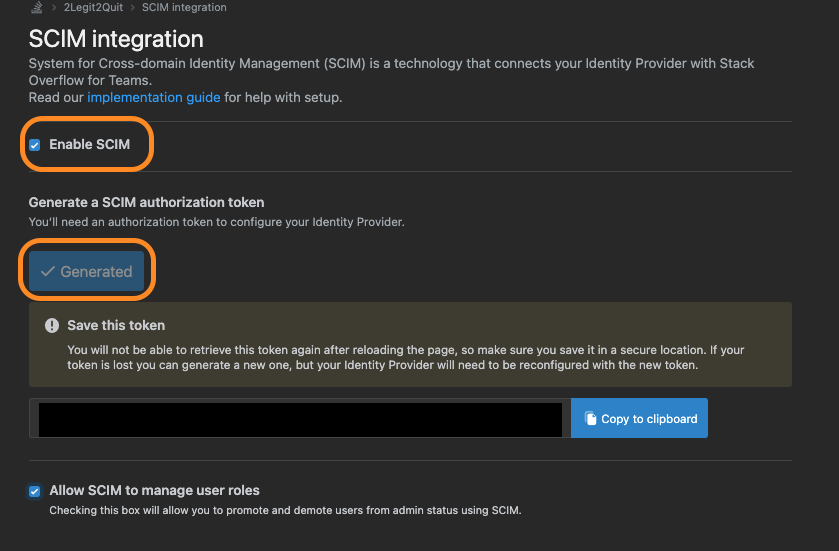Click the clipboard icon on the copy button
Screen dimensions: 839x551
pos(590,419)
